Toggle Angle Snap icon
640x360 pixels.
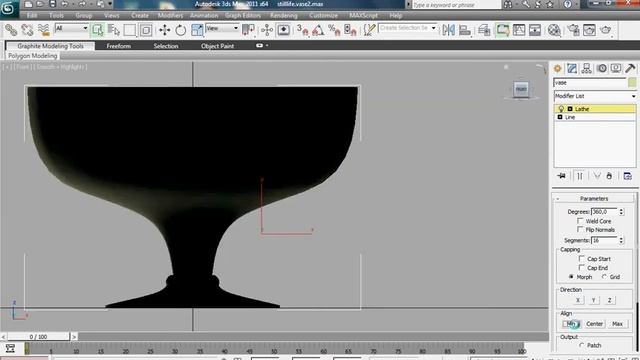point(318,30)
